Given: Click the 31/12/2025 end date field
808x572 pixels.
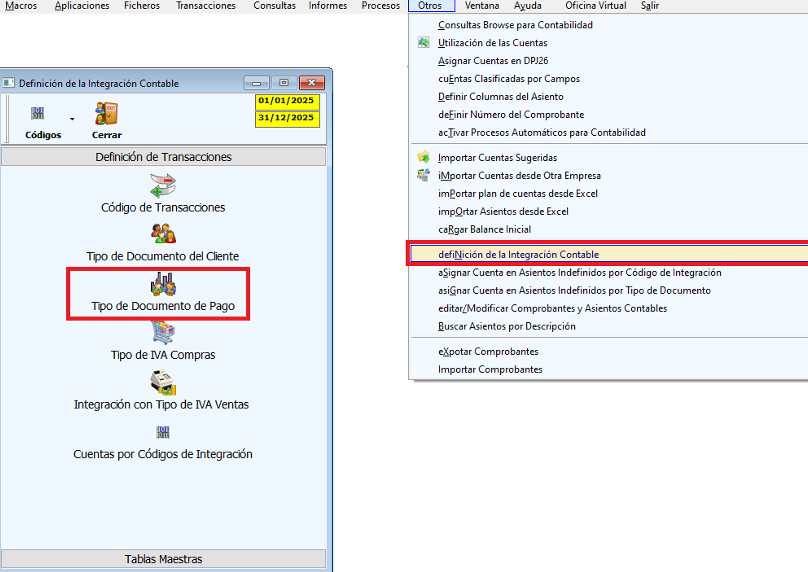Looking at the screenshot, I should (286, 118).
